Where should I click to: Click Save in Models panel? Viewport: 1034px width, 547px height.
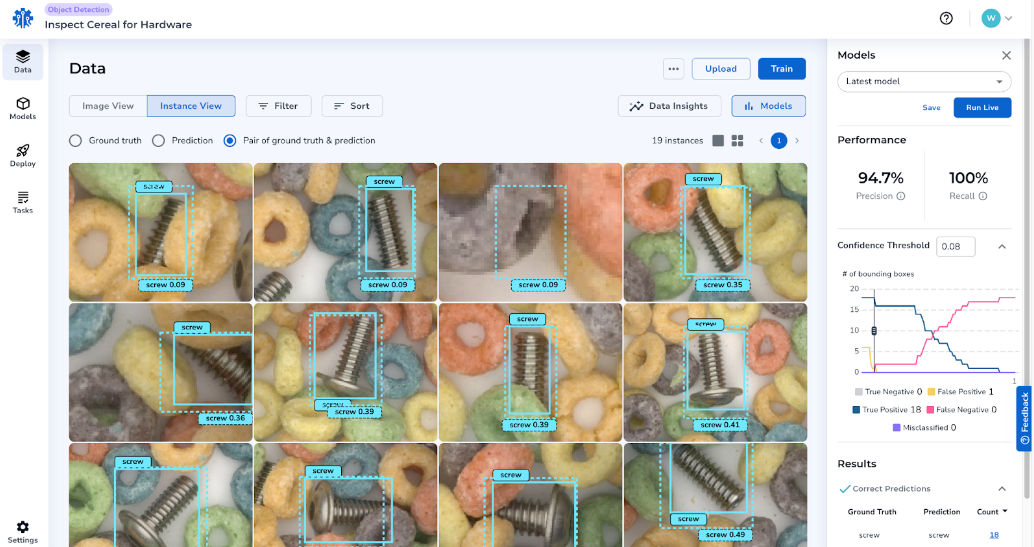931,108
